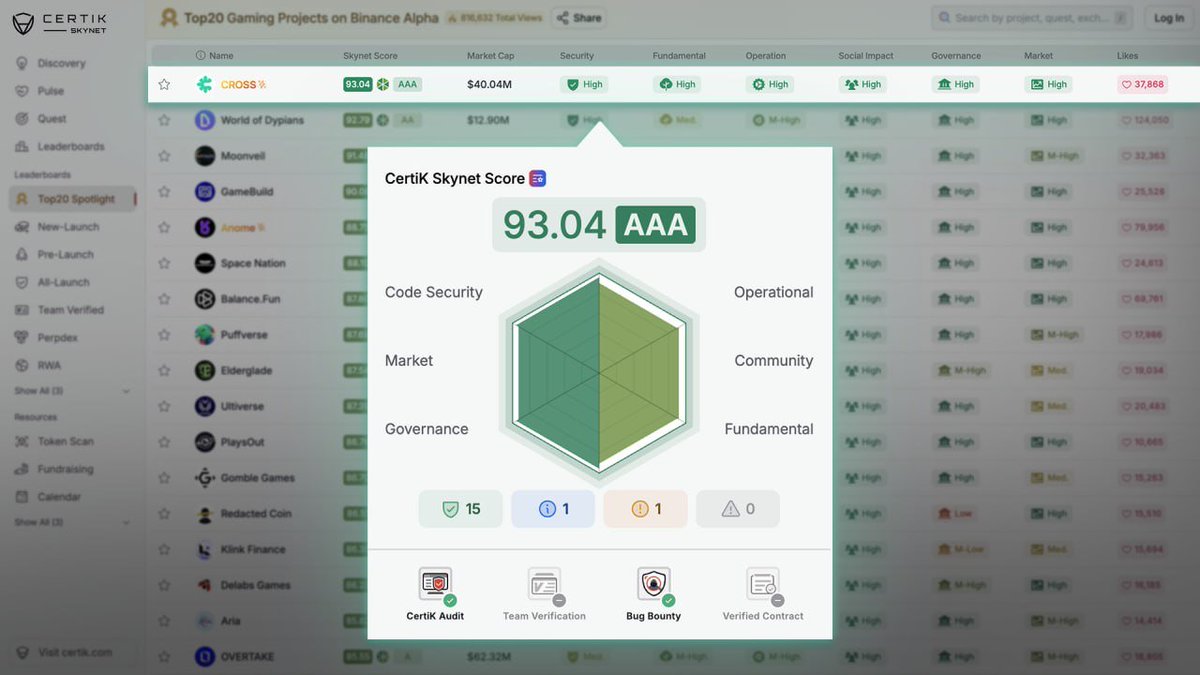The width and height of the screenshot is (1200, 675).
Task: Click the Team Verification icon
Action: [x=545, y=585]
